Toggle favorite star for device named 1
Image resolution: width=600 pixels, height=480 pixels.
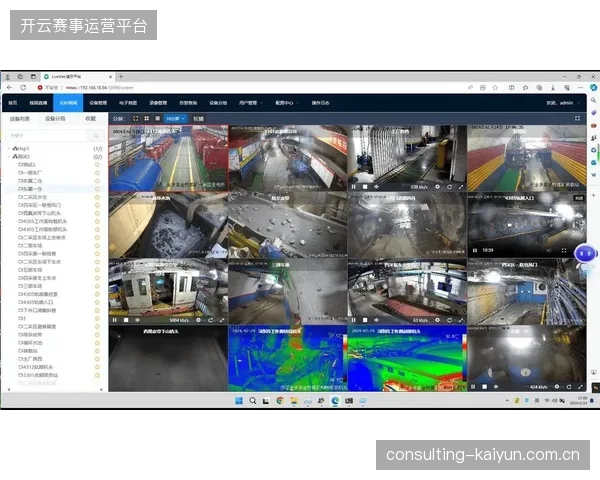(x=97, y=318)
